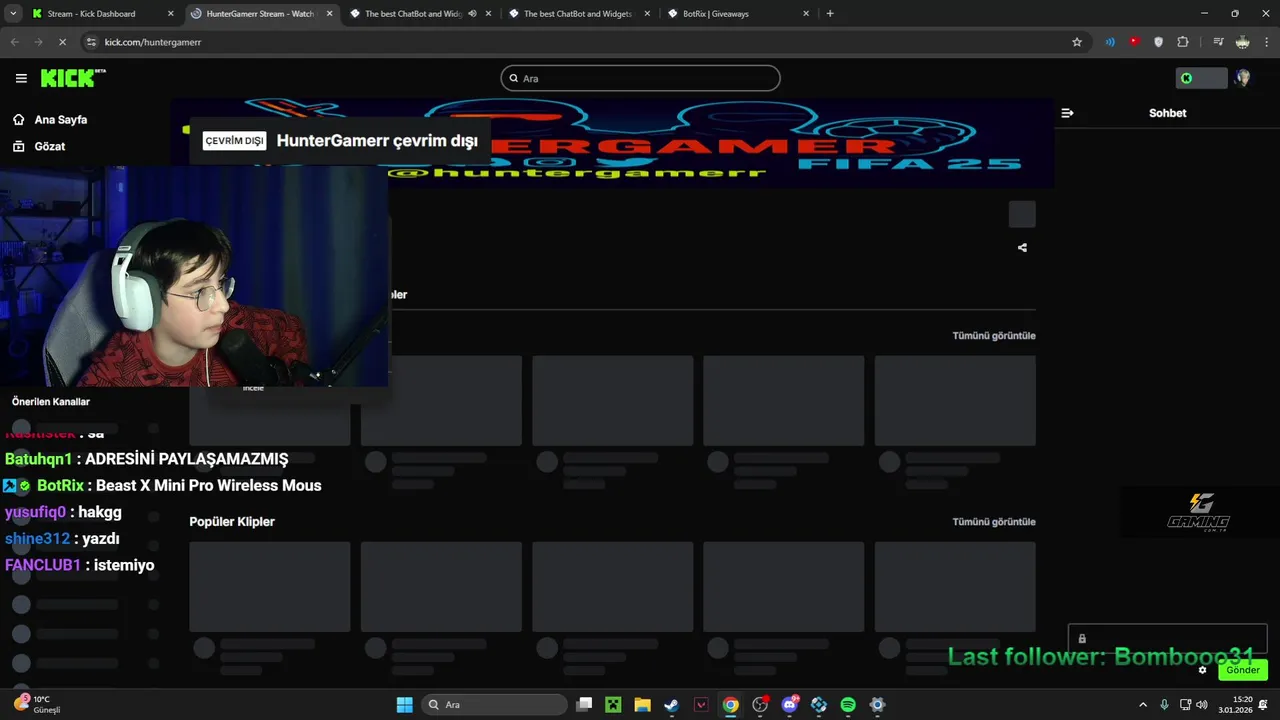
Task: Show hidden system tray icons
Action: click(1143, 705)
